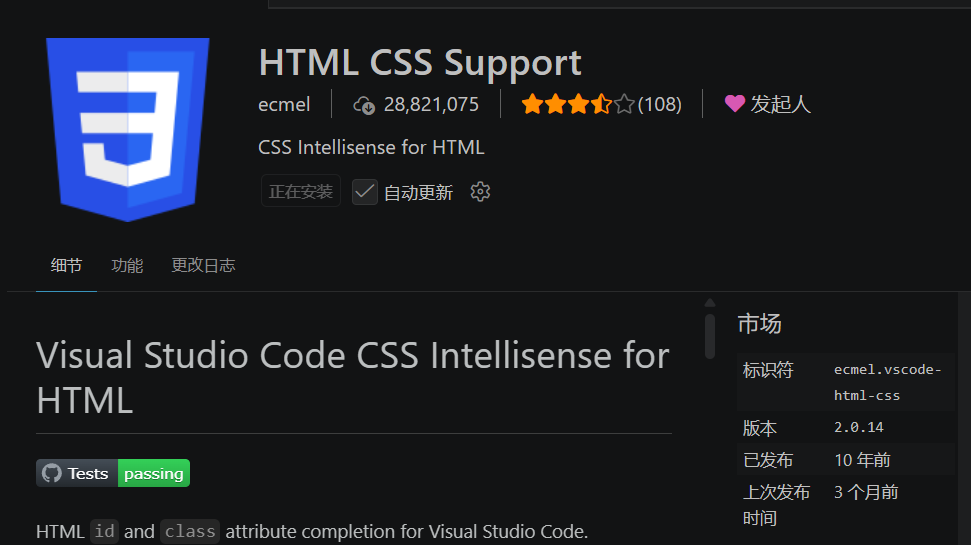Switch to the 功能 tab

click(127, 266)
